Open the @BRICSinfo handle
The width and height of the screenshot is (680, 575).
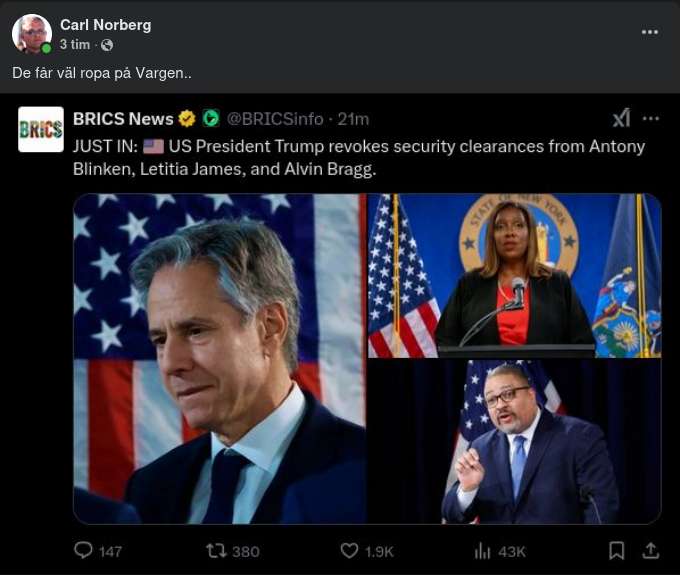click(x=277, y=119)
